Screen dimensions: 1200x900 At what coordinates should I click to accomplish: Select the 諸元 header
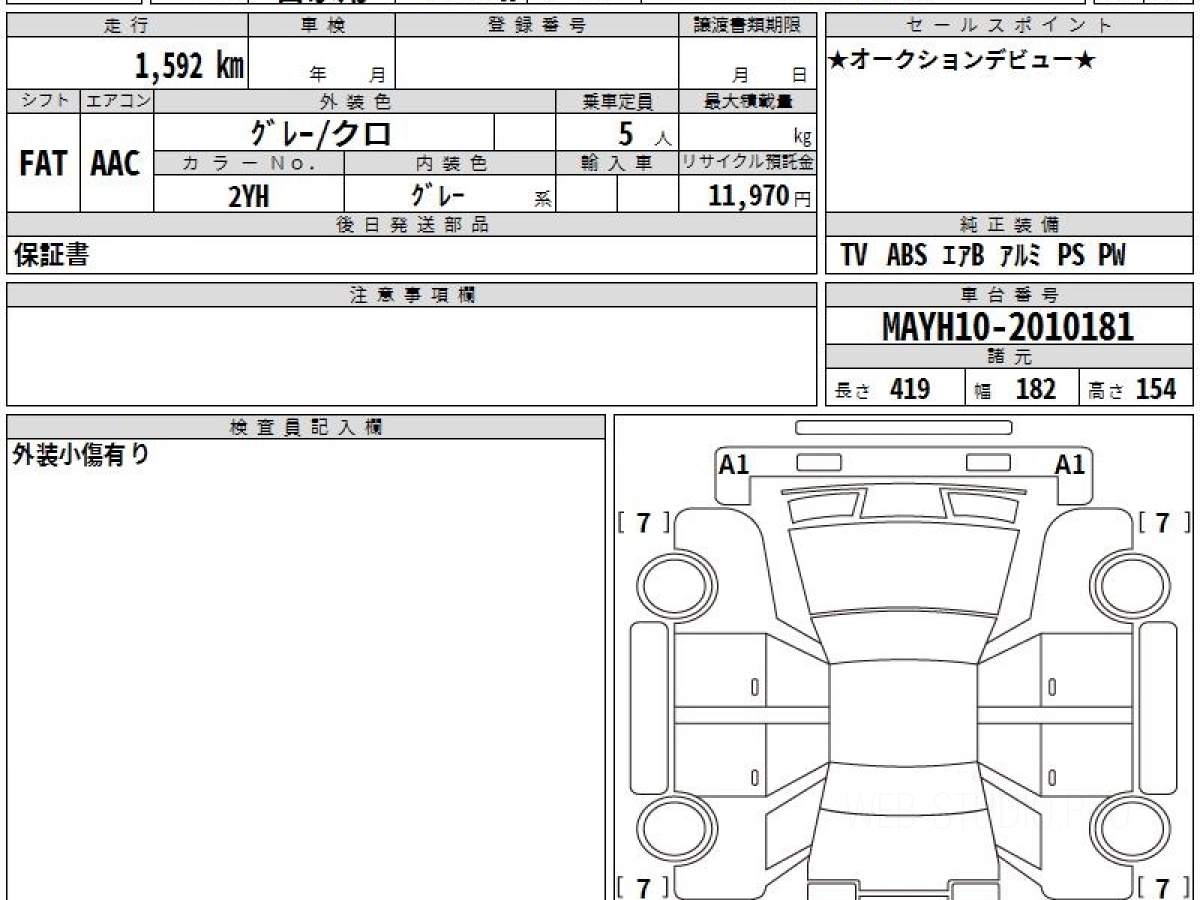tap(1010, 358)
